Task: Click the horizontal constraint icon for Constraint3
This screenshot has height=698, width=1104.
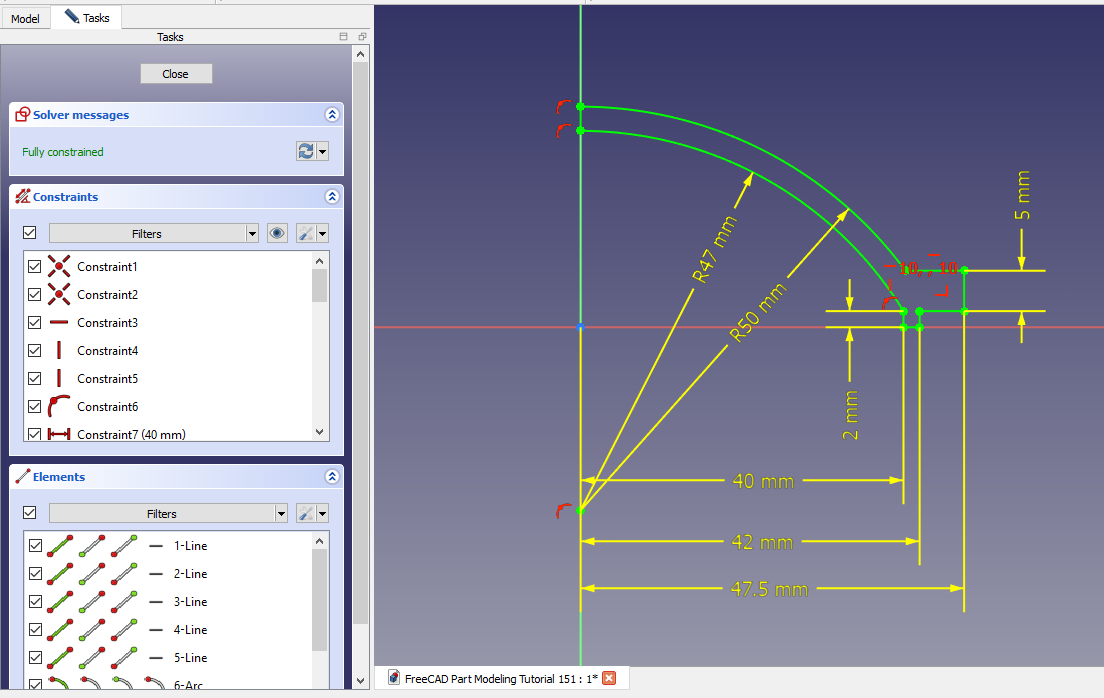Action: pyautogui.click(x=59, y=323)
